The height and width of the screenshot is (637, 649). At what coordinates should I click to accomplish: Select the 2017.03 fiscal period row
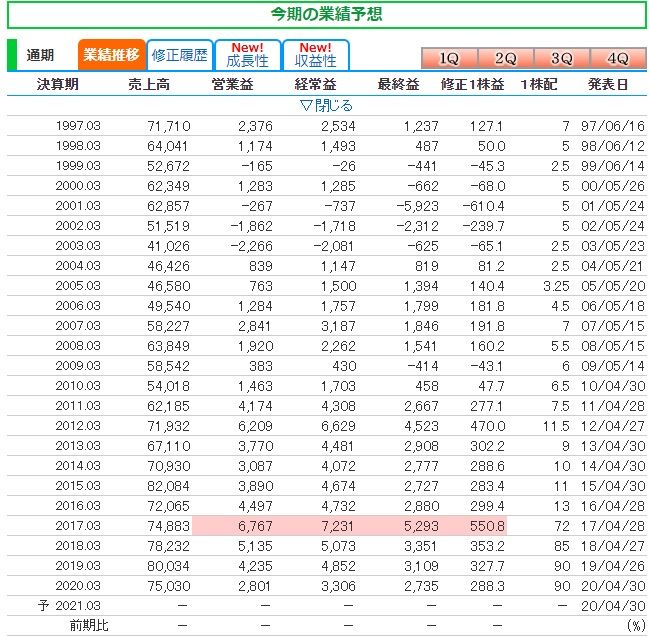78,525
